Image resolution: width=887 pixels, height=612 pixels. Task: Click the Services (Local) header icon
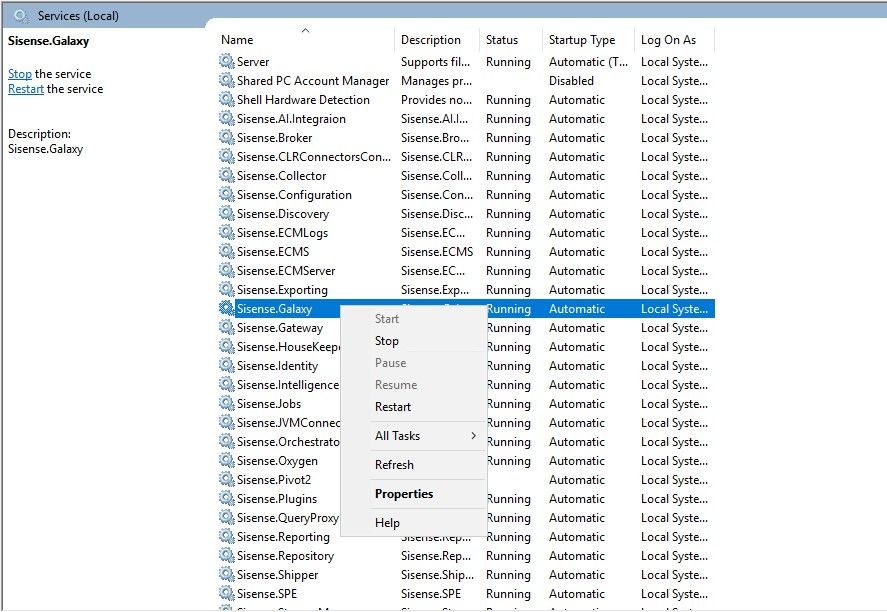coord(20,15)
